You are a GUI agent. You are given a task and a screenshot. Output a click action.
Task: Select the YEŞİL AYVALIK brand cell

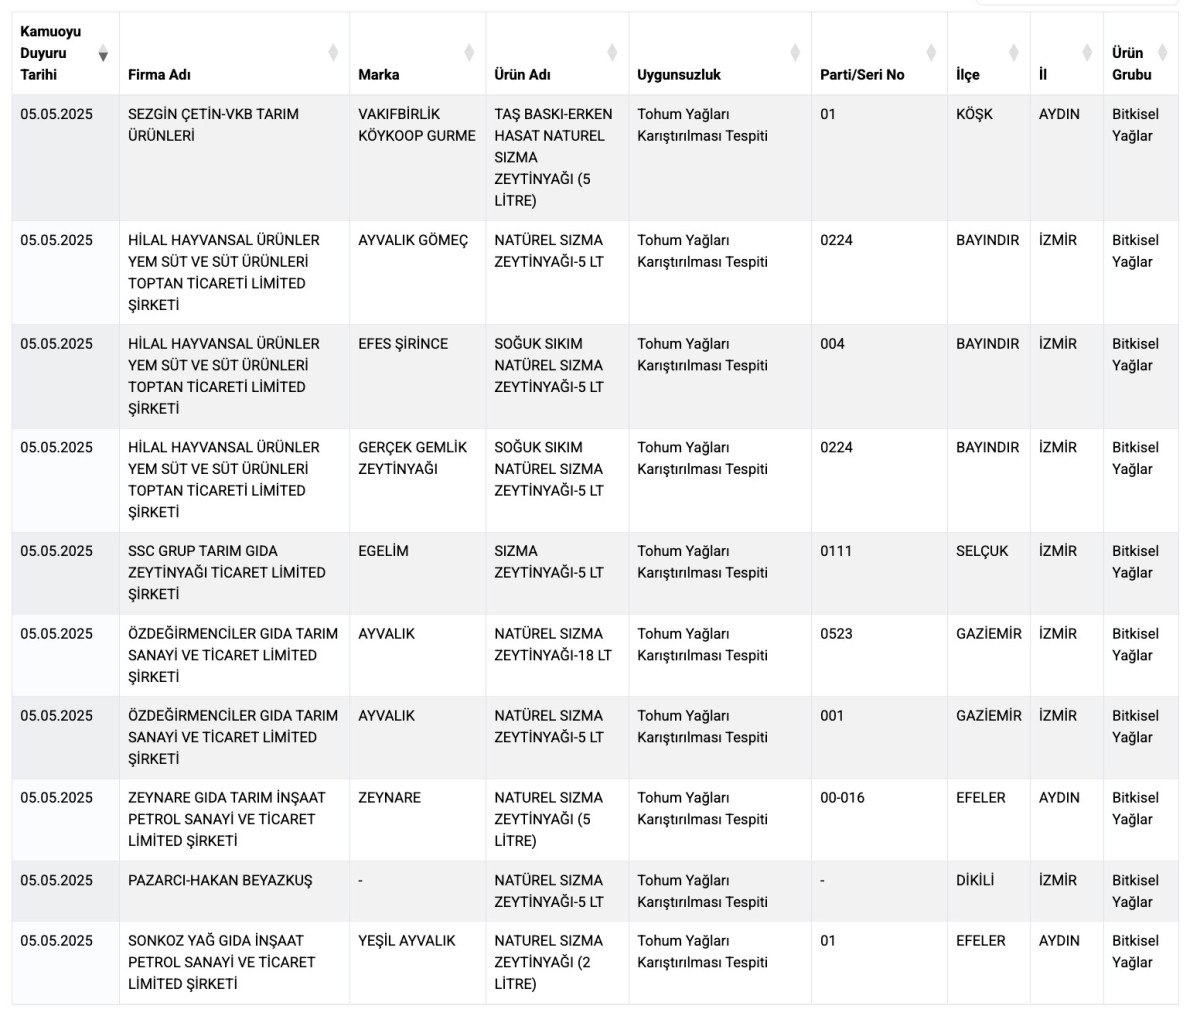(406, 941)
